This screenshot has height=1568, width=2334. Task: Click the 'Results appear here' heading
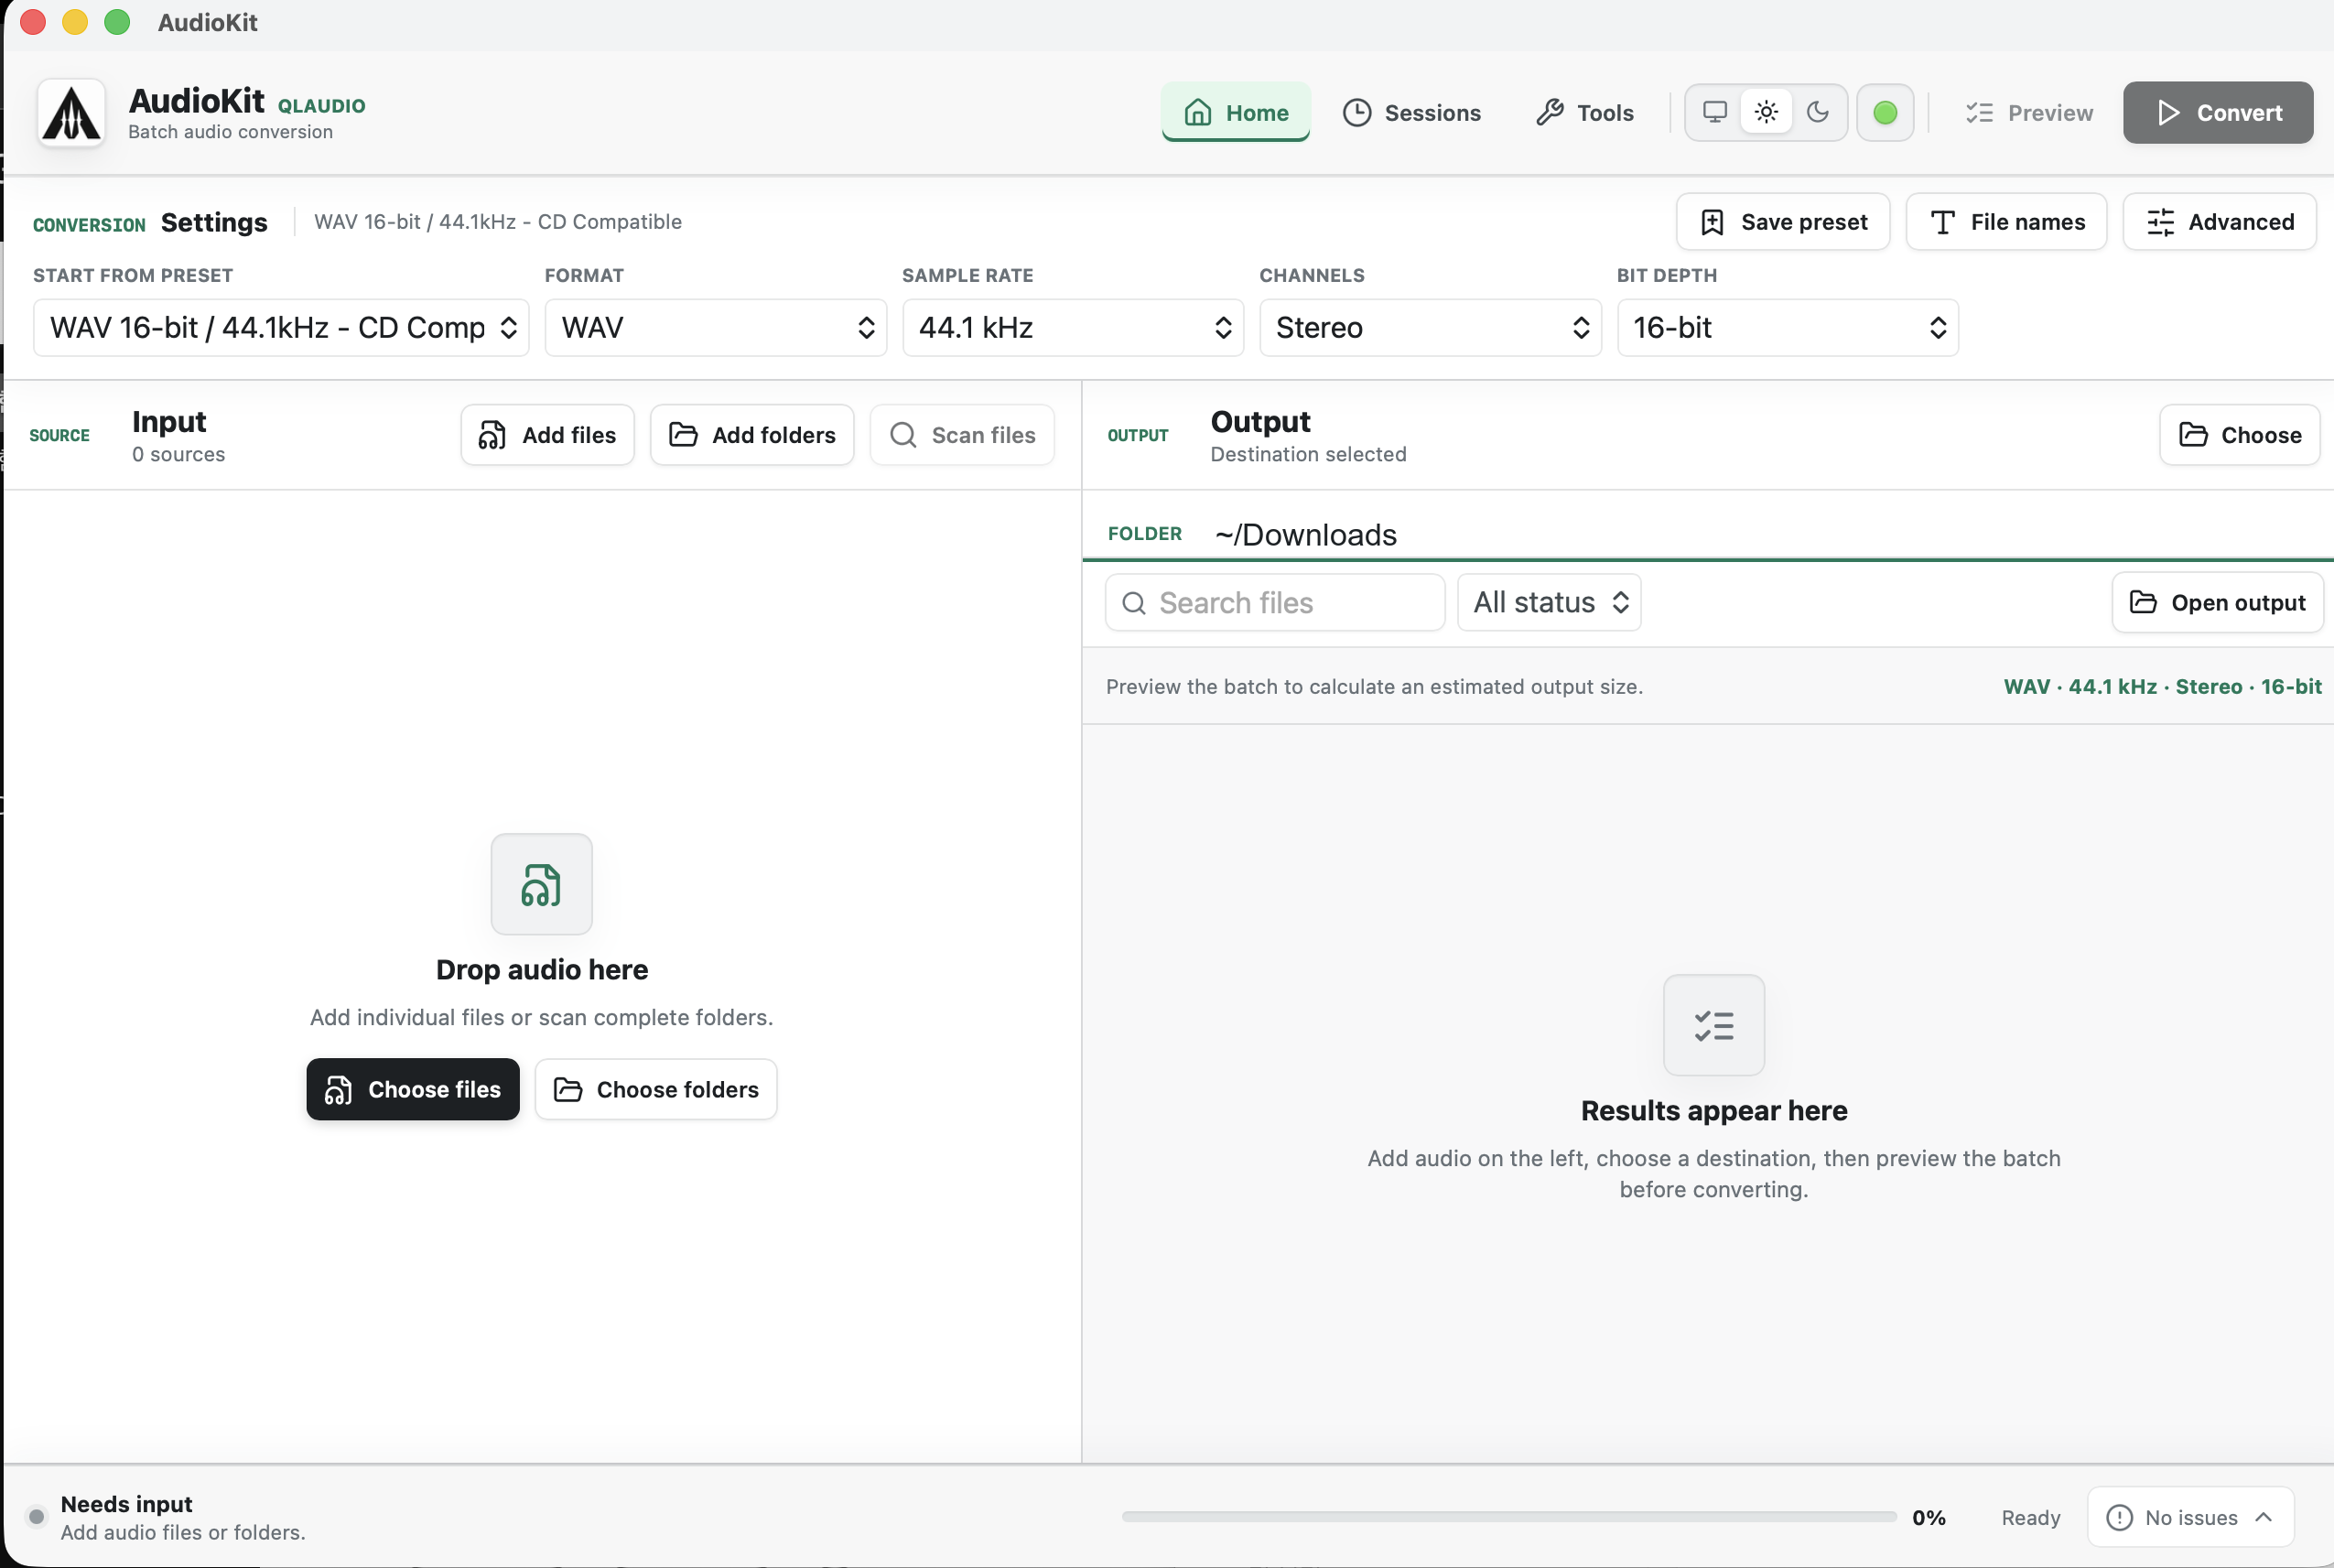(x=1713, y=1111)
